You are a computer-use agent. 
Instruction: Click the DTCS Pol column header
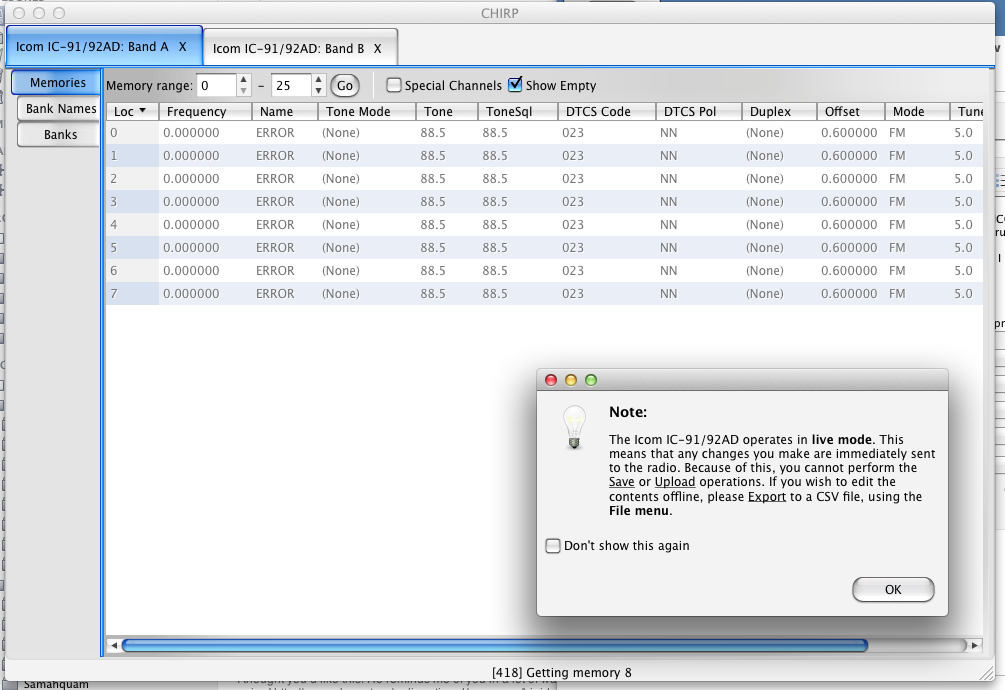tap(699, 111)
